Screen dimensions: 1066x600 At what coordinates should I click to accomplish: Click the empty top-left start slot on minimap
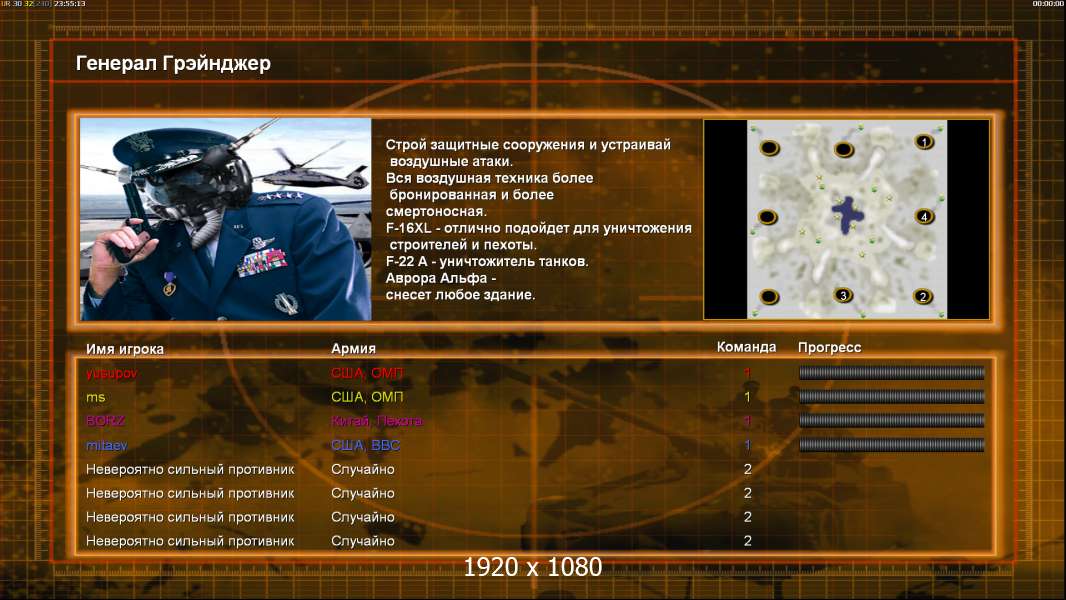[x=768, y=149]
